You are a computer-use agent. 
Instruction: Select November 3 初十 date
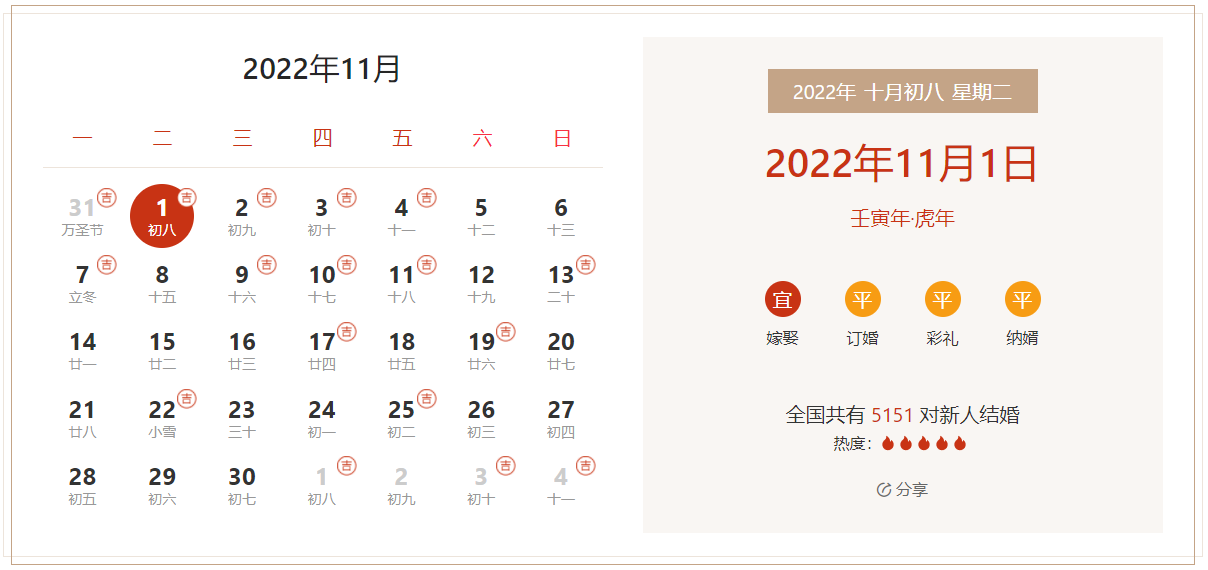[322, 216]
